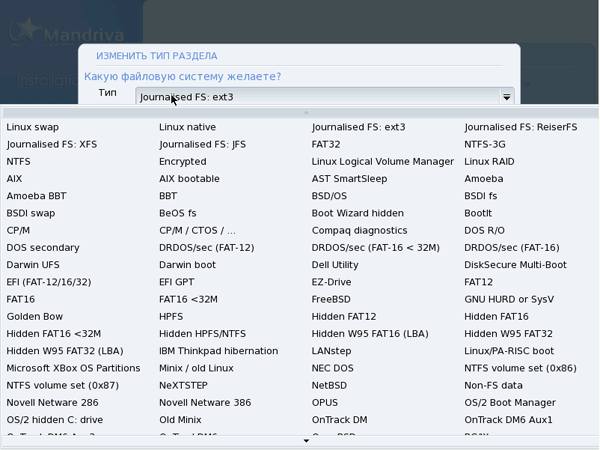Choose the HPFS entry
This screenshot has width=600, height=450.
[x=171, y=316]
